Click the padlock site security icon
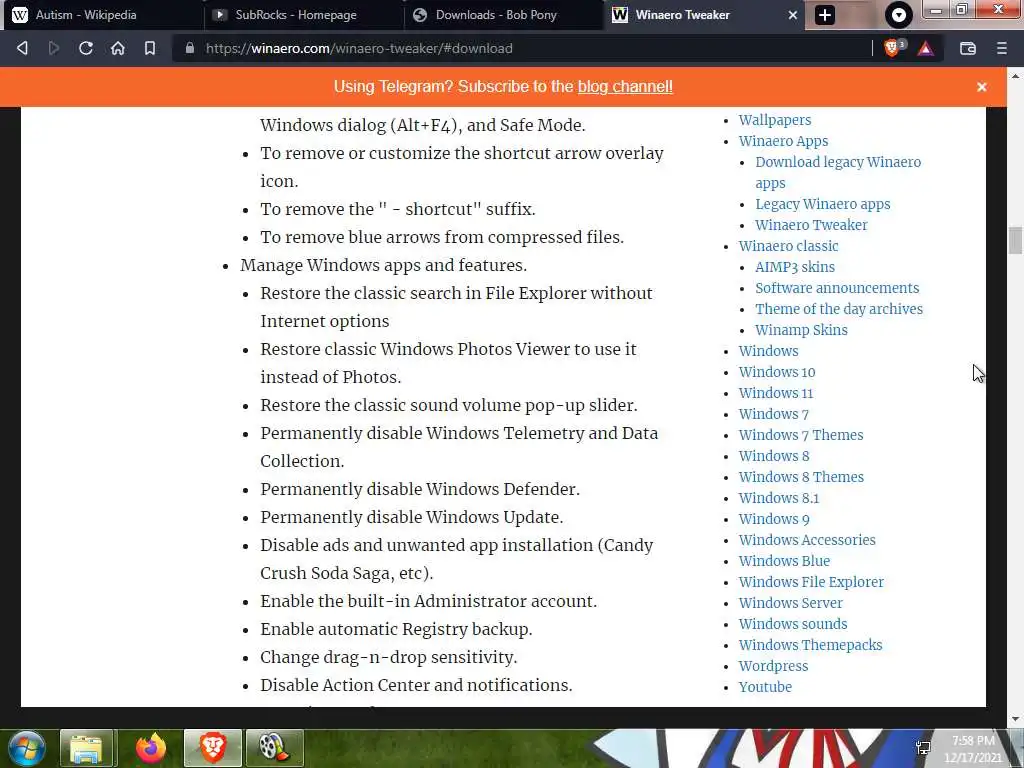The width and height of the screenshot is (1024, 768). (x=190, y=48)
